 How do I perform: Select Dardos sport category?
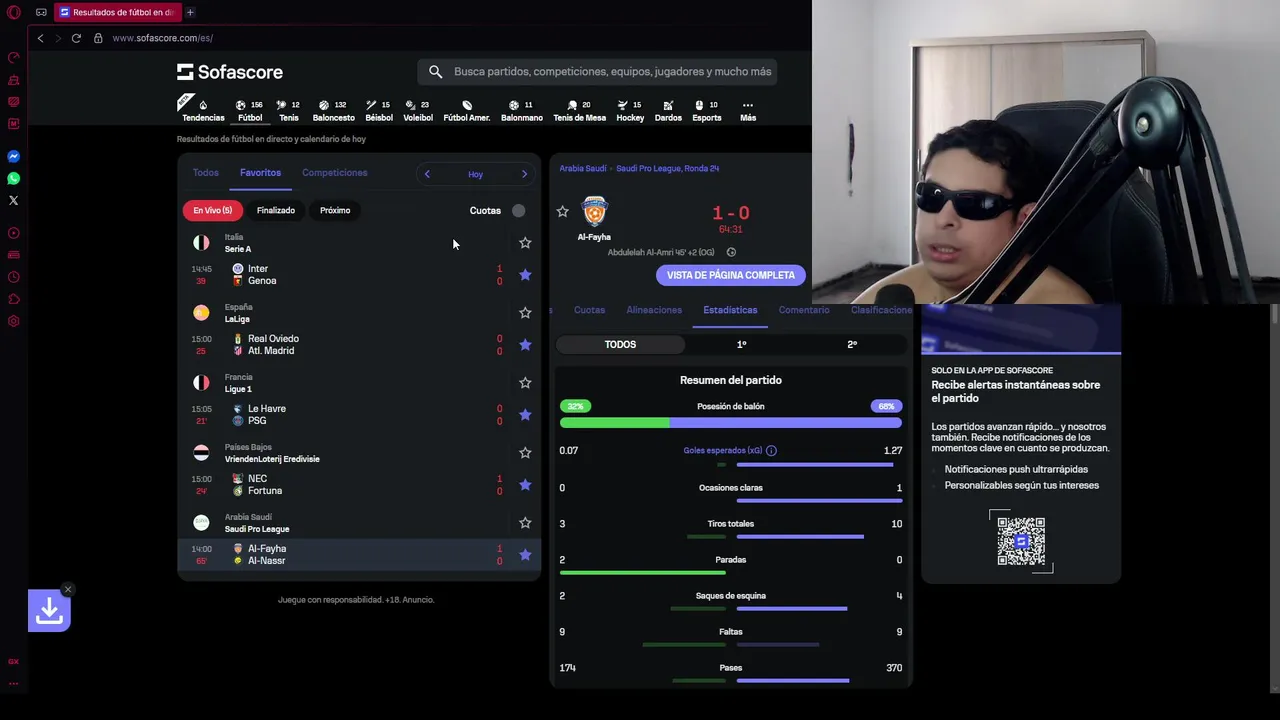[668, 110]
